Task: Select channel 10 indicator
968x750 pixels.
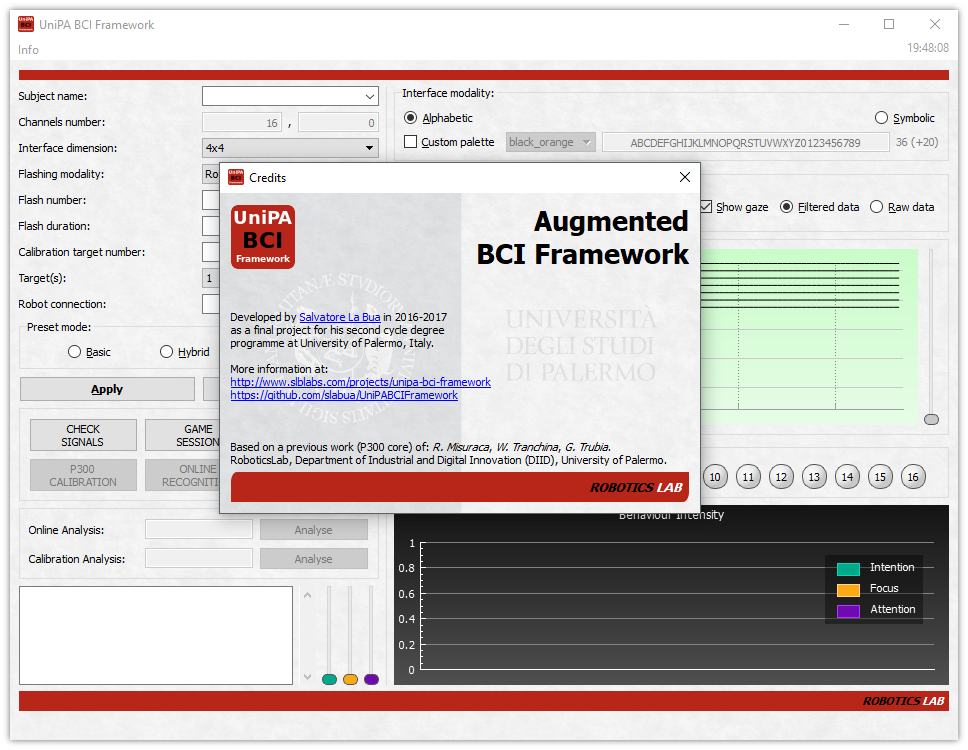Action: pos(716,477)
